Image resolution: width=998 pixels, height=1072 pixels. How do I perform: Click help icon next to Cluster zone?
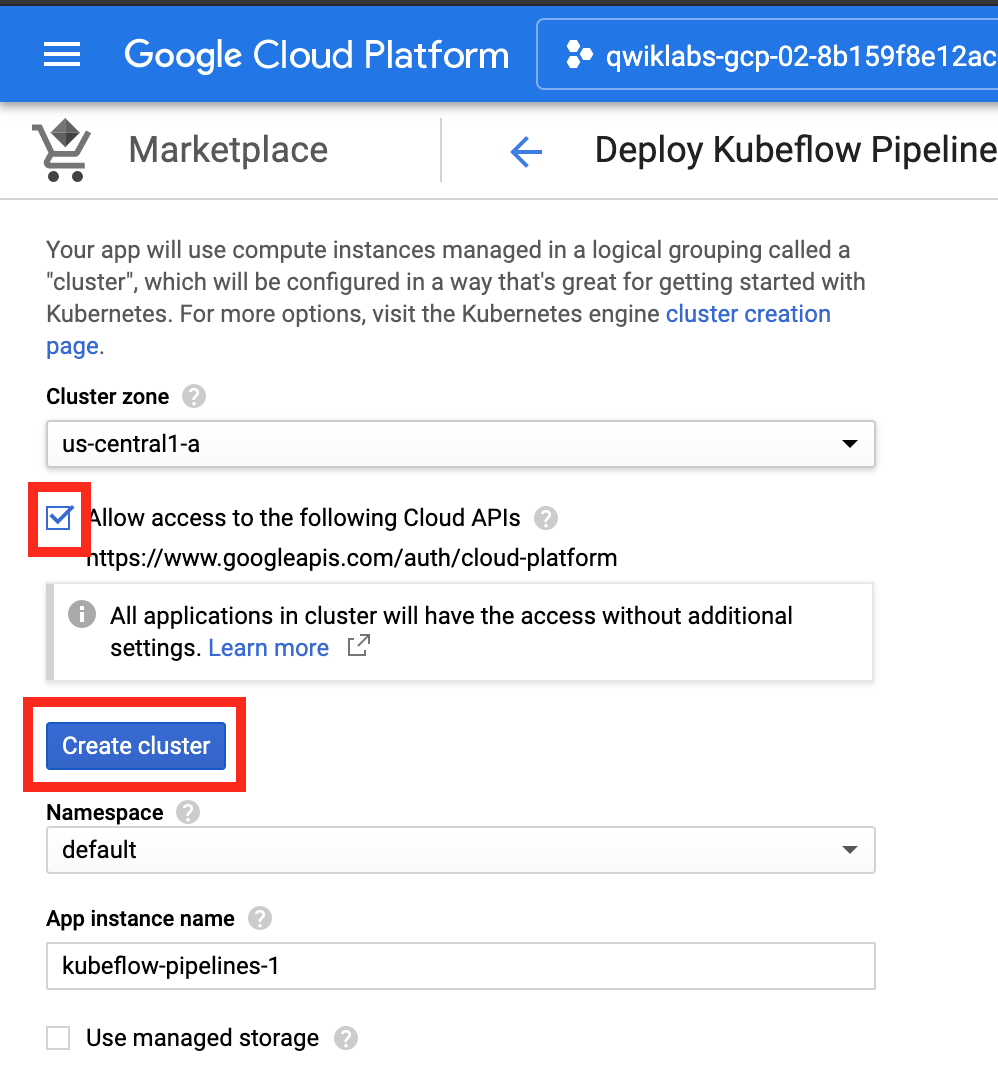pos(193,397)
